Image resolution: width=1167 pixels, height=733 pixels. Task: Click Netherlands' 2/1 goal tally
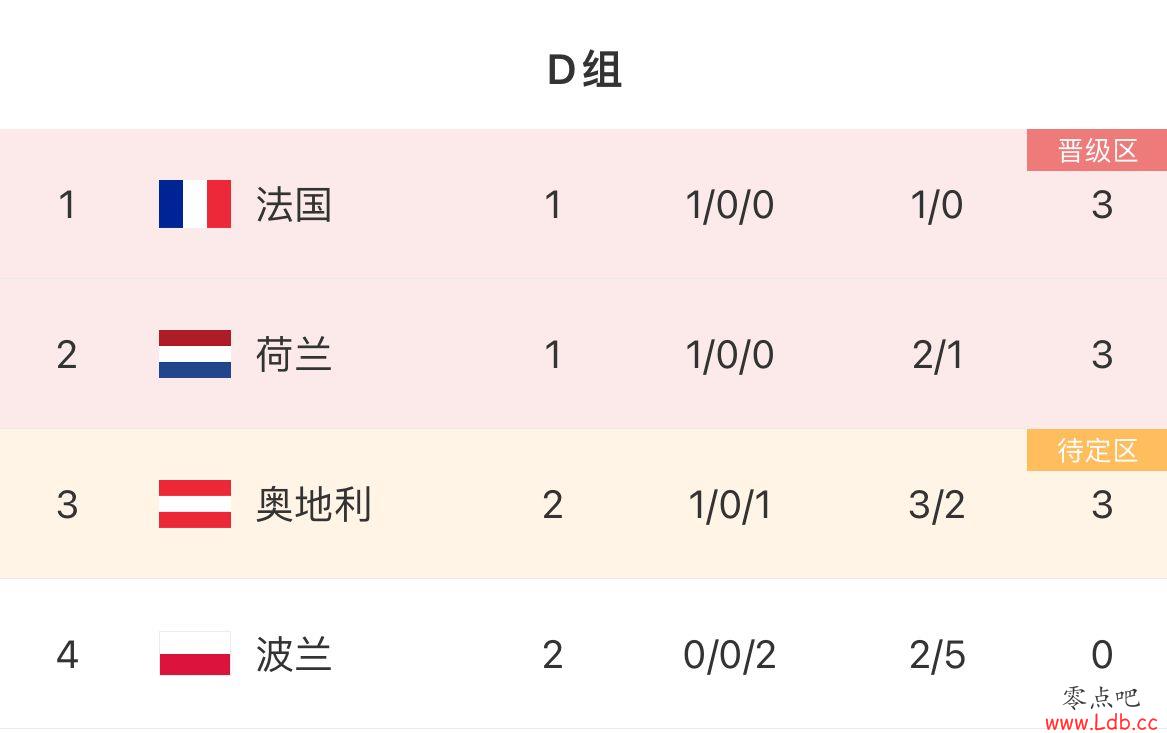[x=937, y=355]
